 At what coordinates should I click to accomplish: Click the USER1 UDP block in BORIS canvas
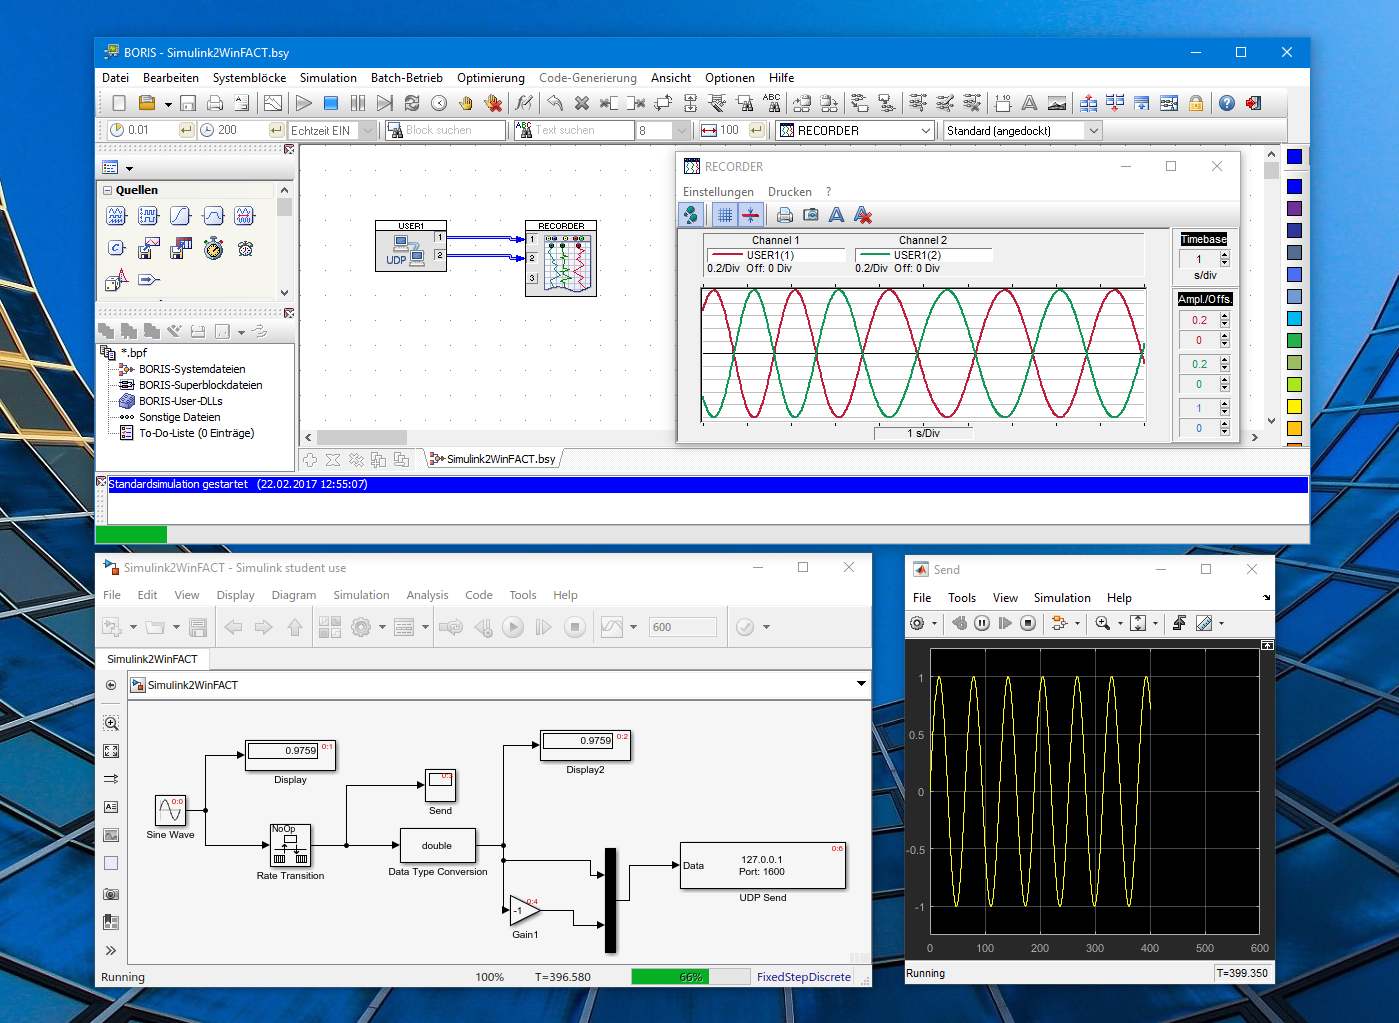(411, 246)
